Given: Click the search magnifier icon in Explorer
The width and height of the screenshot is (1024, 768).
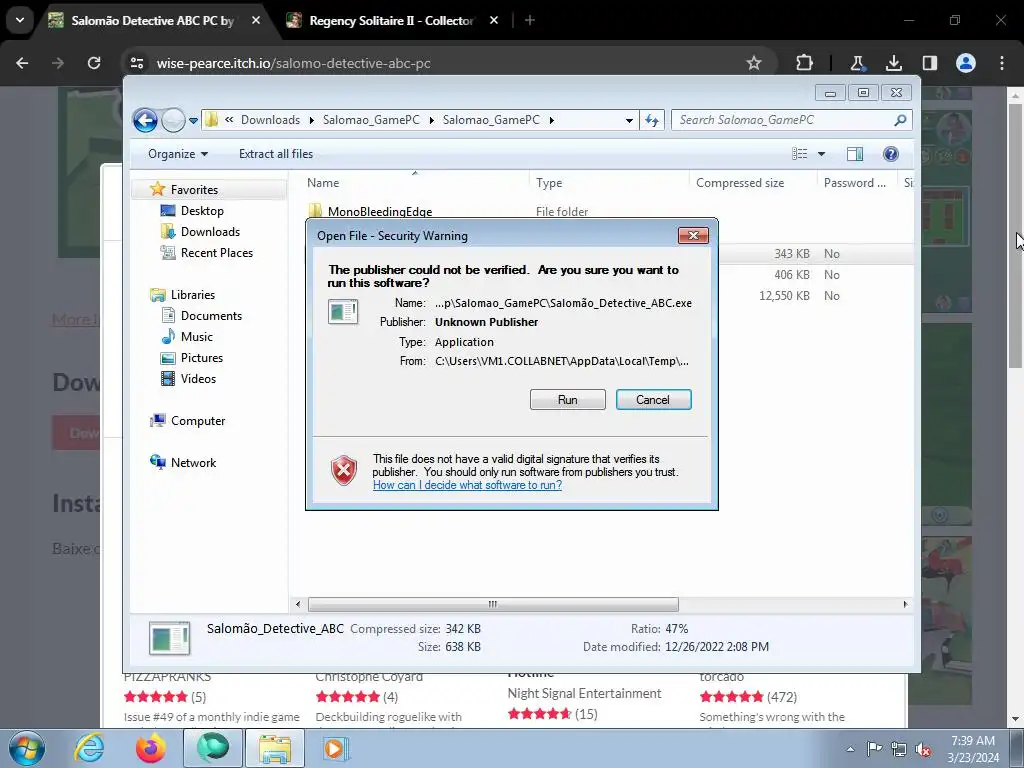Looking at the screenshot, I should pyautogui.click(x=900, y=120).
